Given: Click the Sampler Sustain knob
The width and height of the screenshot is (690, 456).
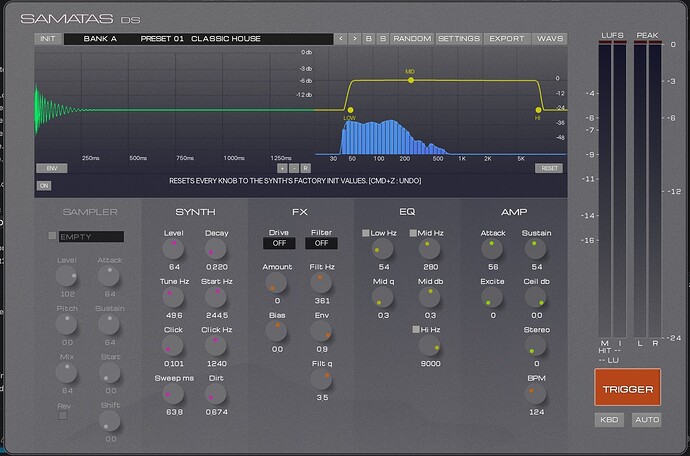Looking at the screenshot, I should pyautogui.click(x=109, y=324).
